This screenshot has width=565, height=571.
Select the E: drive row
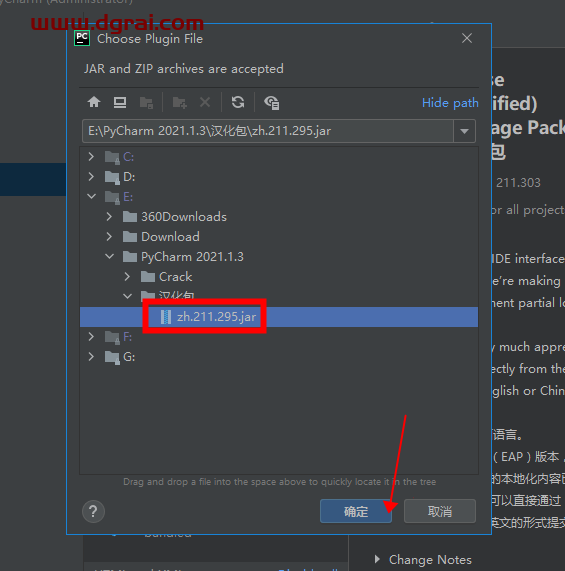tap(278, 197)
